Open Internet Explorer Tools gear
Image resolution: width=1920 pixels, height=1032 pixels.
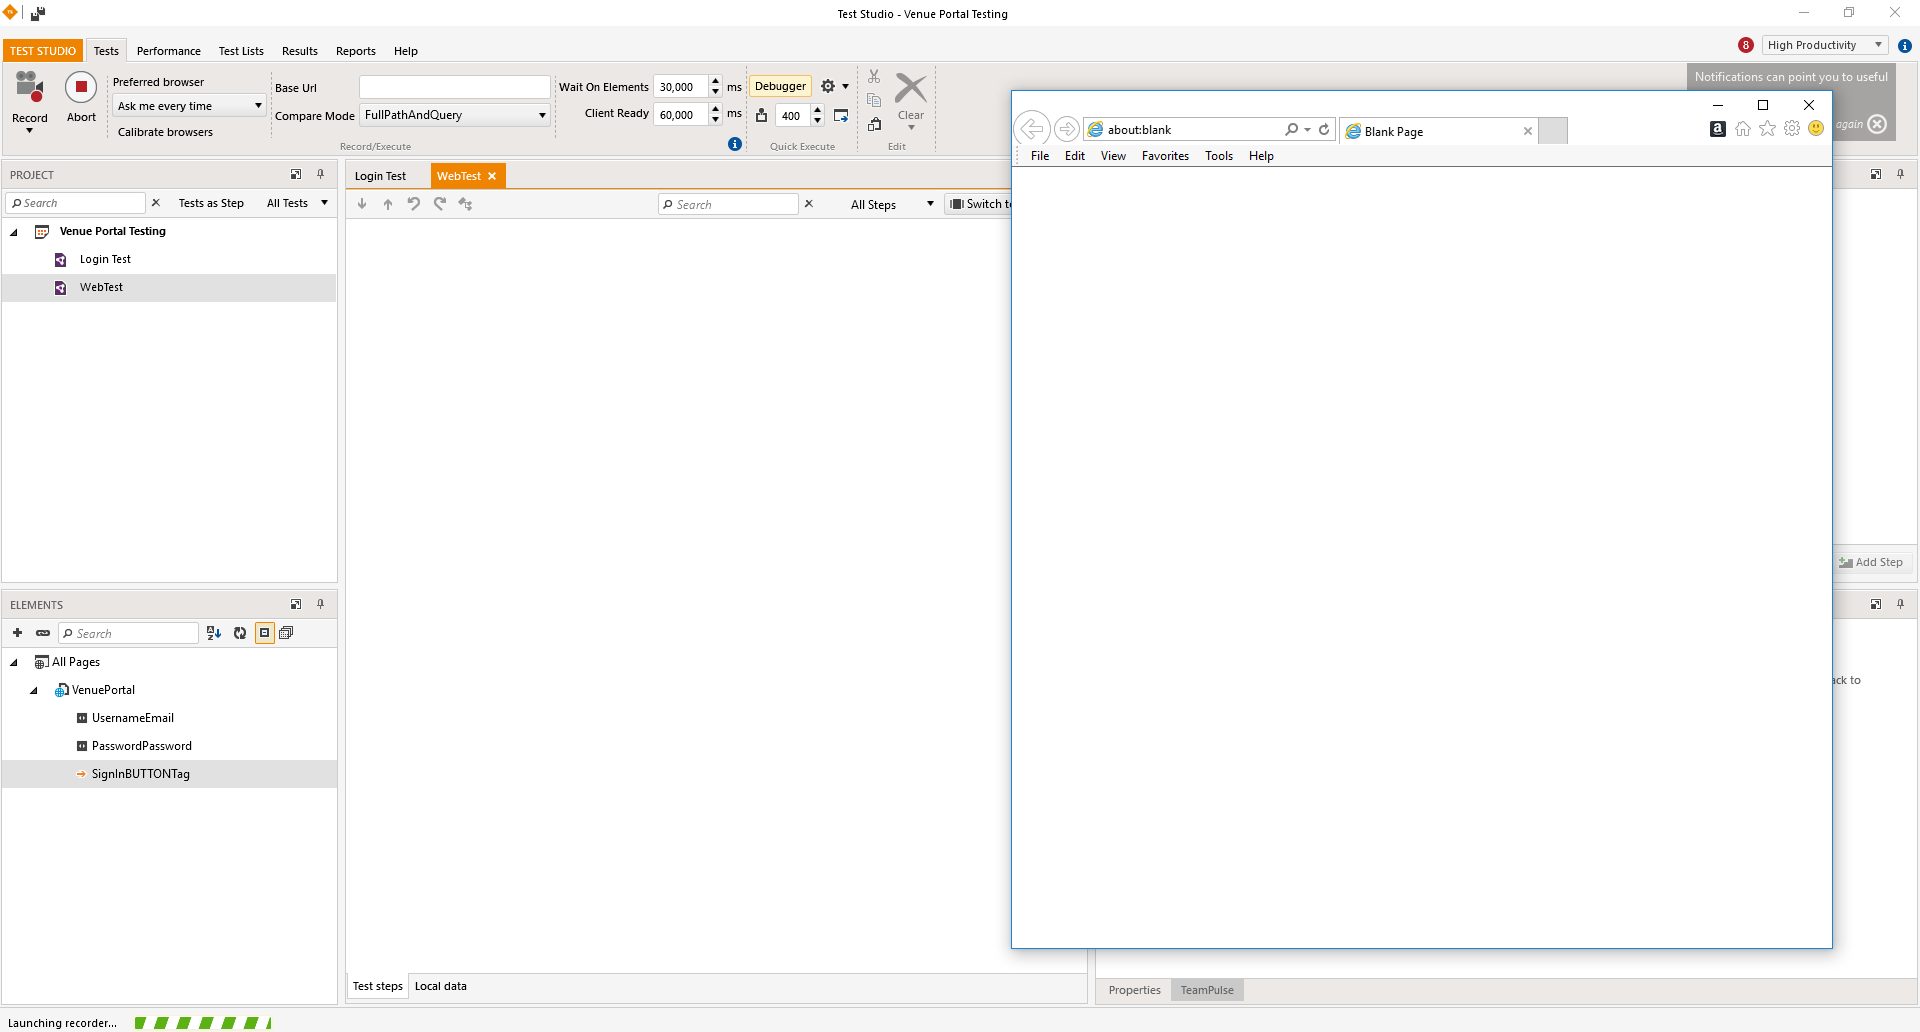pyautogui.click(x=1792, y=128)
